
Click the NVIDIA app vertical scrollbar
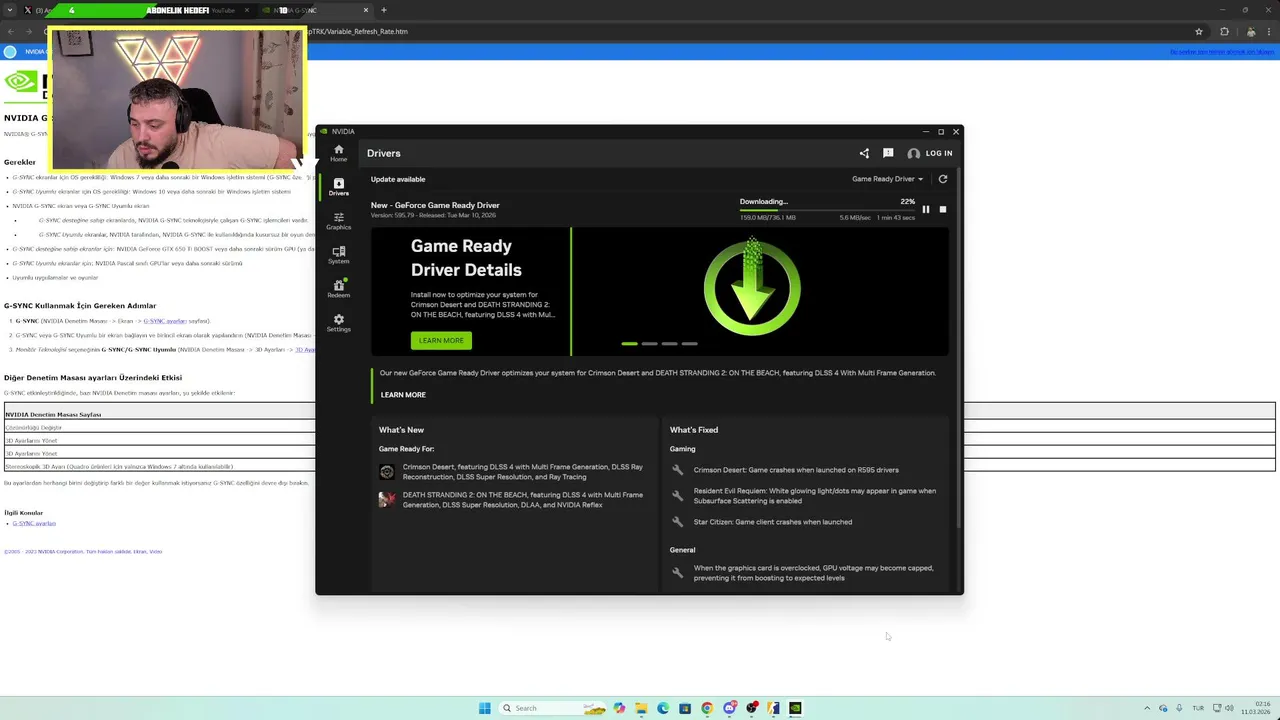[x=959, y=350]
